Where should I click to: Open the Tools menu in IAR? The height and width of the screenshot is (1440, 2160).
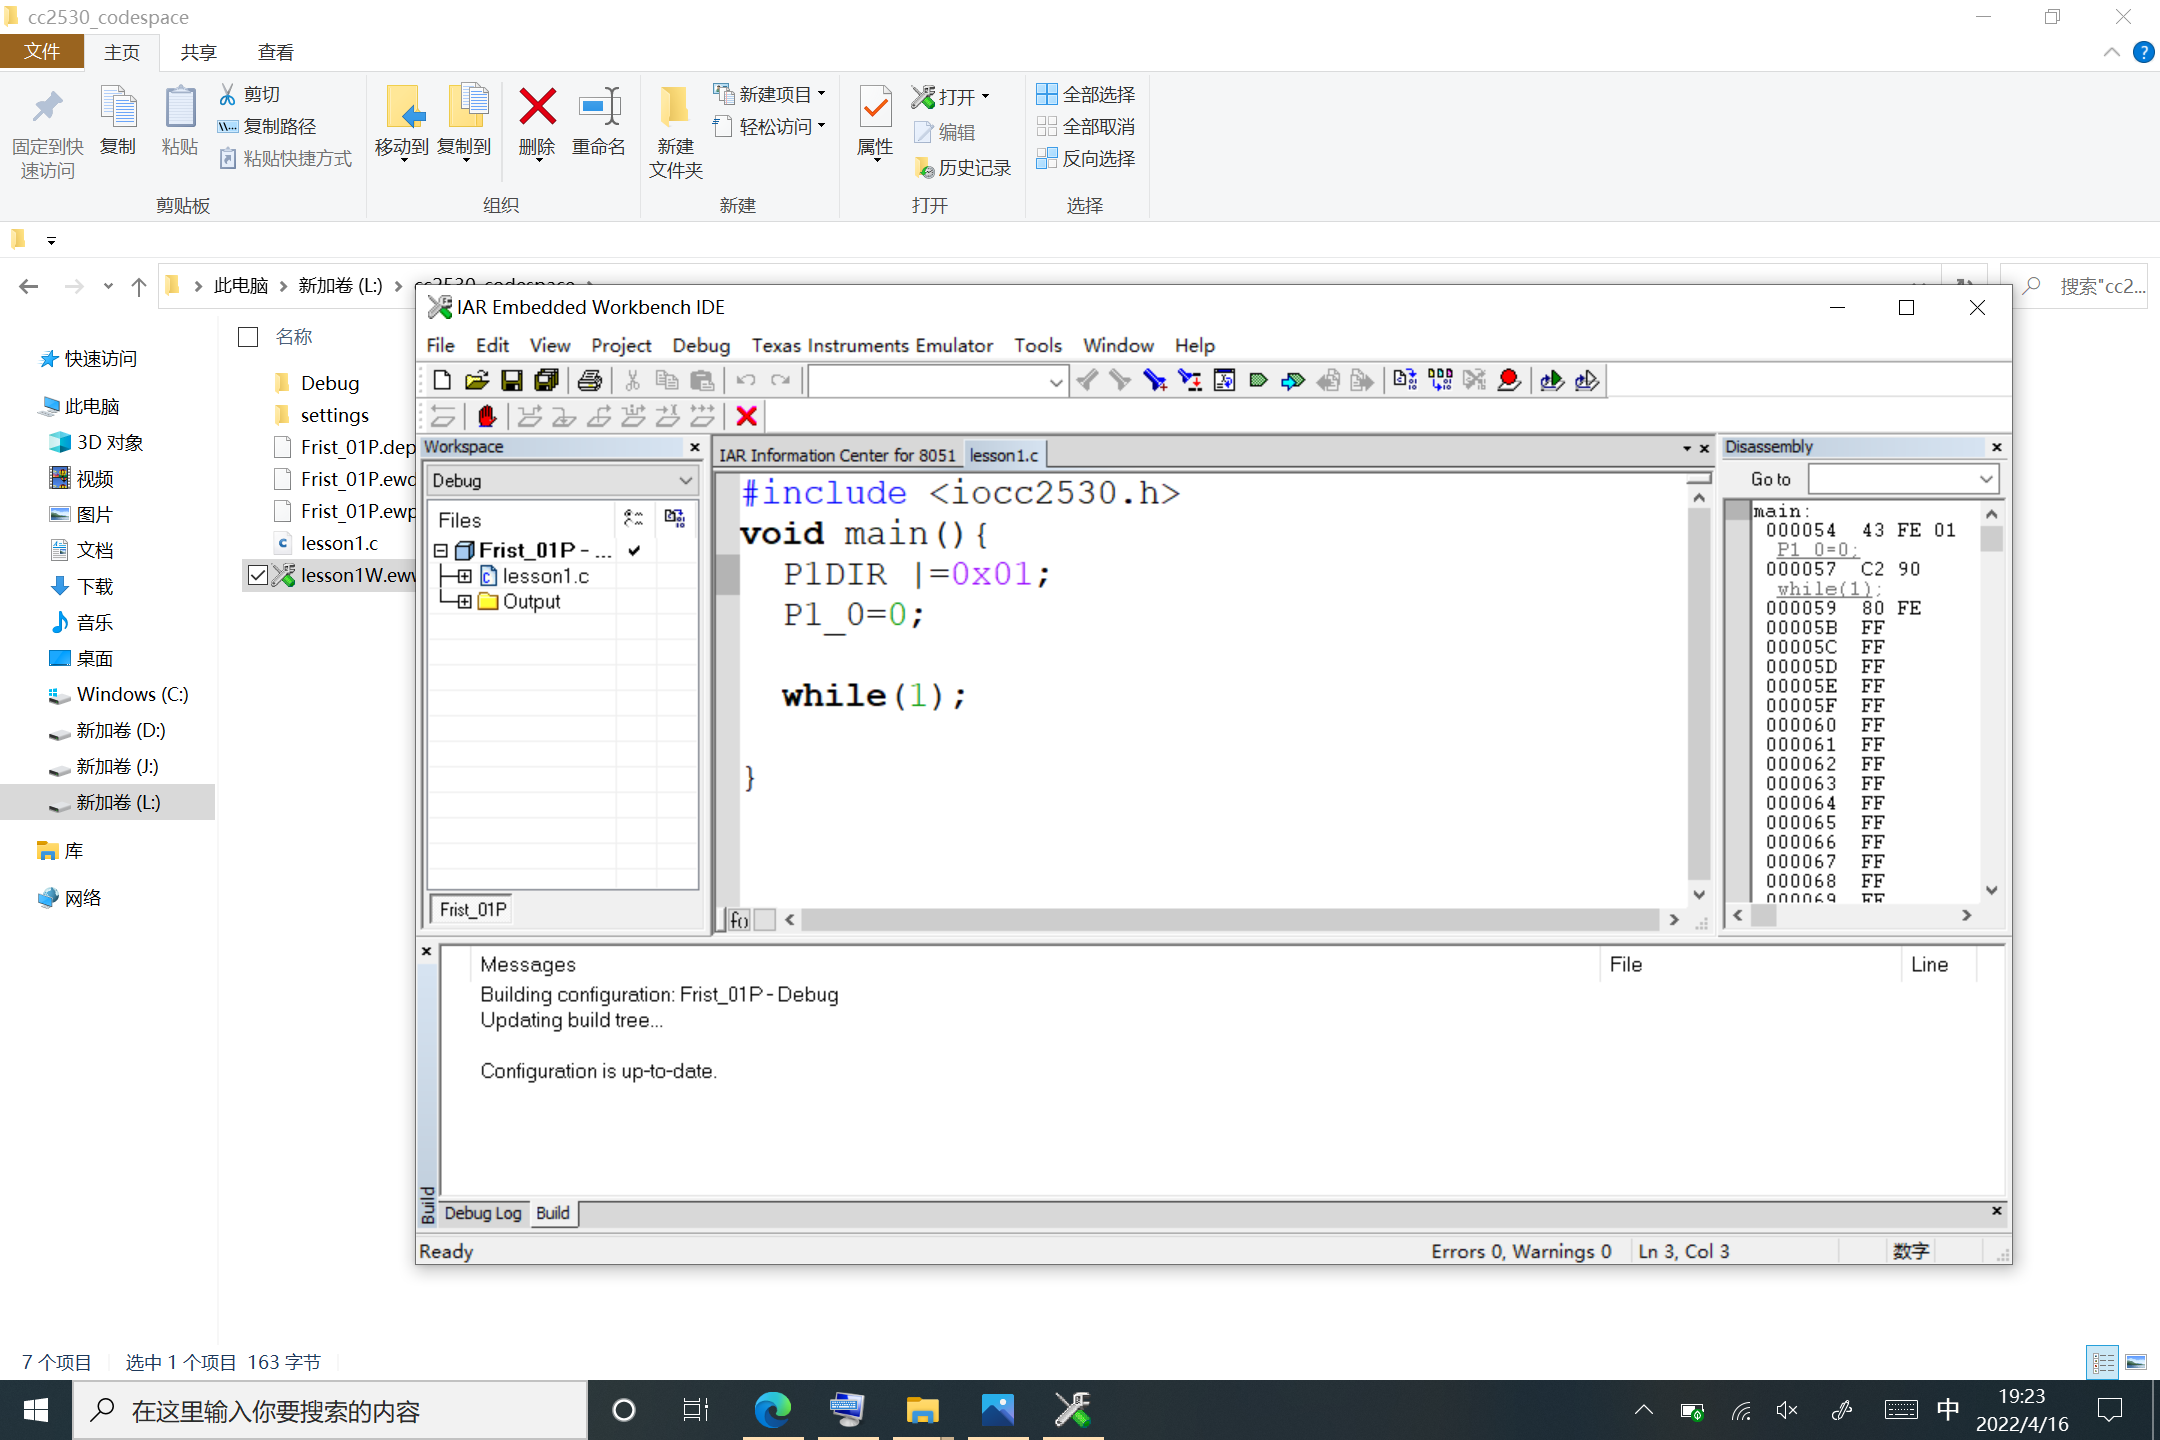coord(1038,345)
